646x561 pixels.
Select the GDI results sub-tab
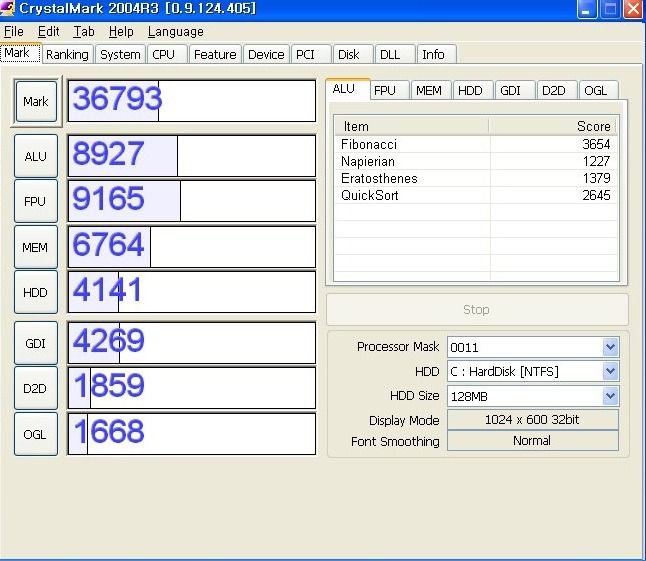click(515, 90)
